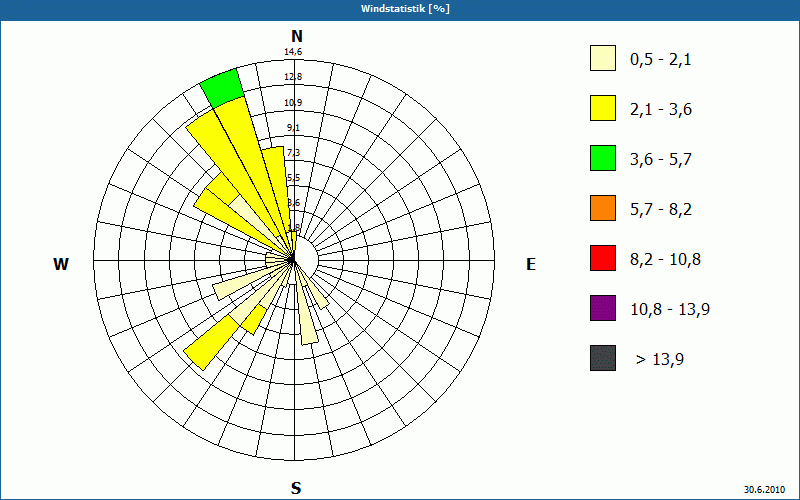Click the S compass label
Image resolution: width=800 pixels, height=500 pixels.
(296, 489)
